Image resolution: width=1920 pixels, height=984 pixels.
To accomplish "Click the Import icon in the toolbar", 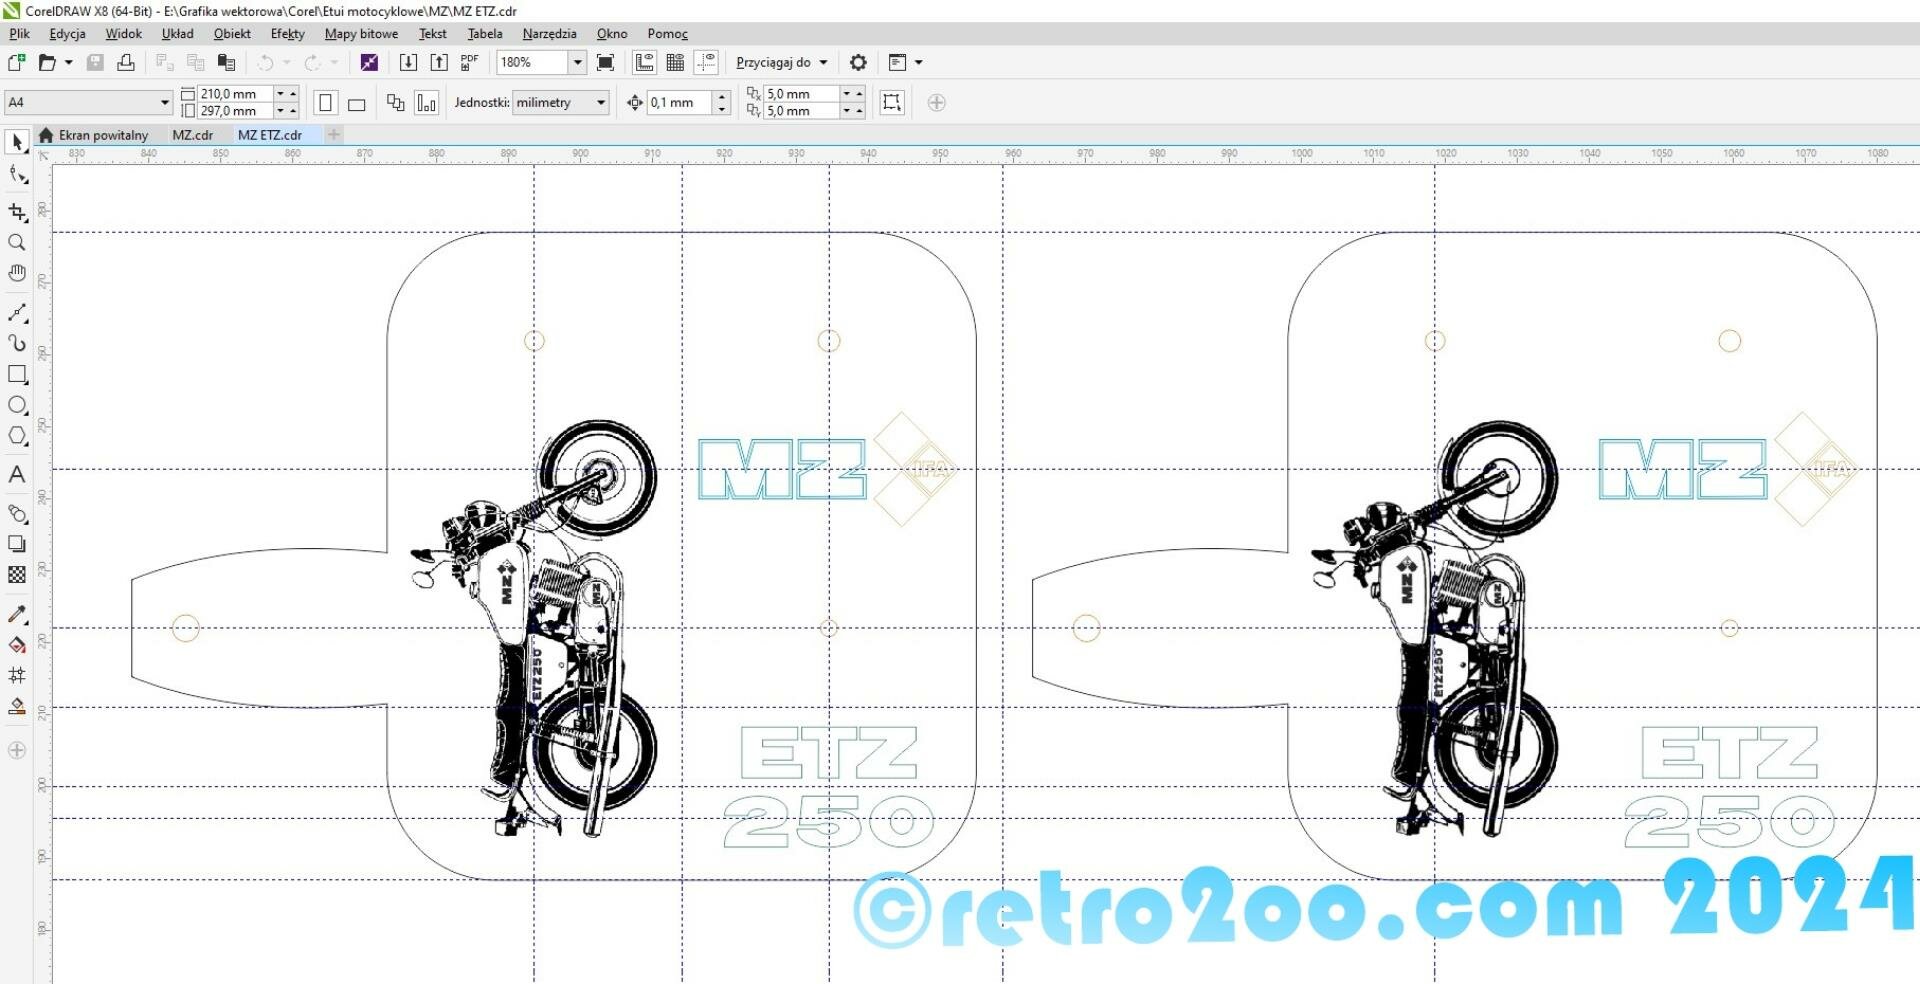I will coord(408,63).
